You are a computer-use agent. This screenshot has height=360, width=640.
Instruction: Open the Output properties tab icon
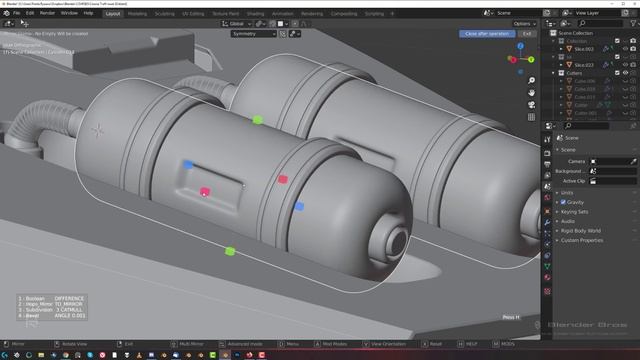(x=547, y=164)
